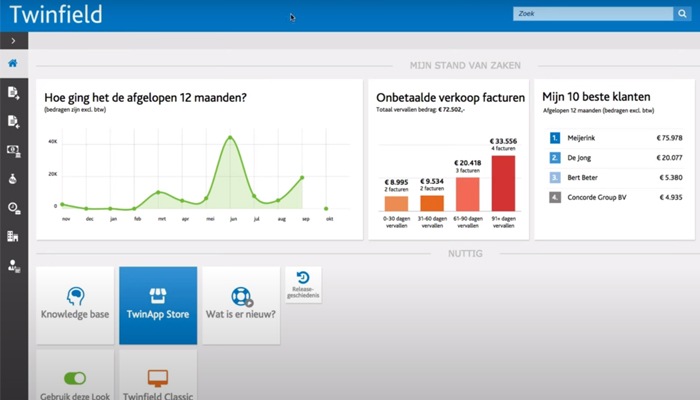Screen dimensions: 700x400
Task: Click the rank 2 badge next to De Jong
Action: coord(555,158)
